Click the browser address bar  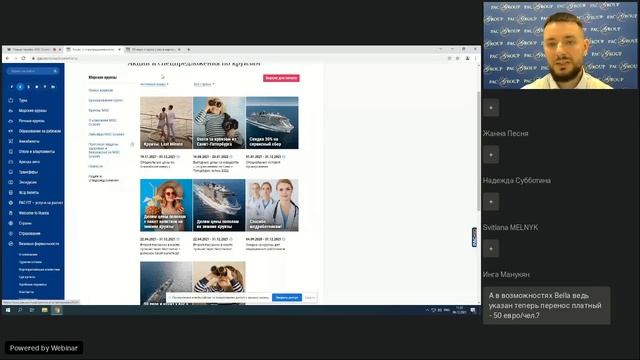coord(239,58)
